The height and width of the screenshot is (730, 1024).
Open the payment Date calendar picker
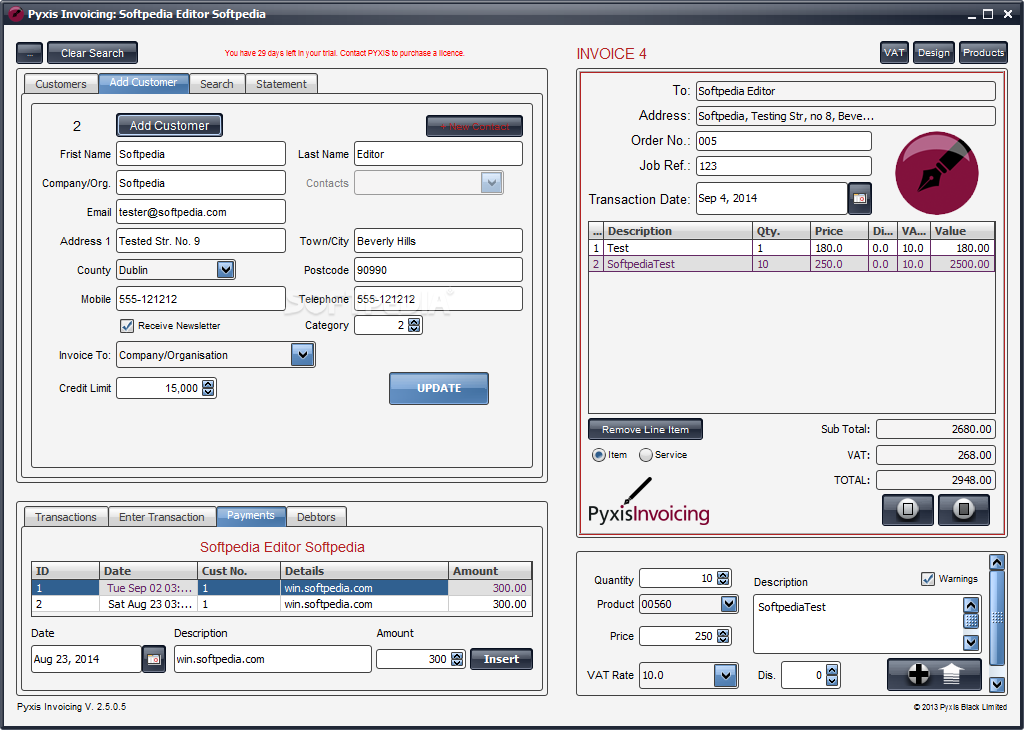pos(153,659)
